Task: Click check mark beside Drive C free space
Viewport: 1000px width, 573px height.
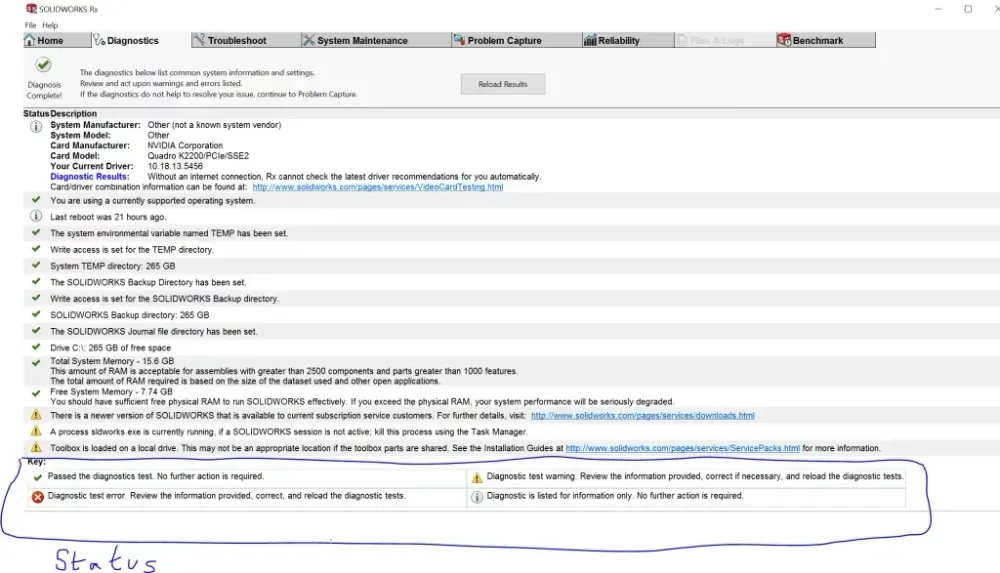Action: pos(36,346)
